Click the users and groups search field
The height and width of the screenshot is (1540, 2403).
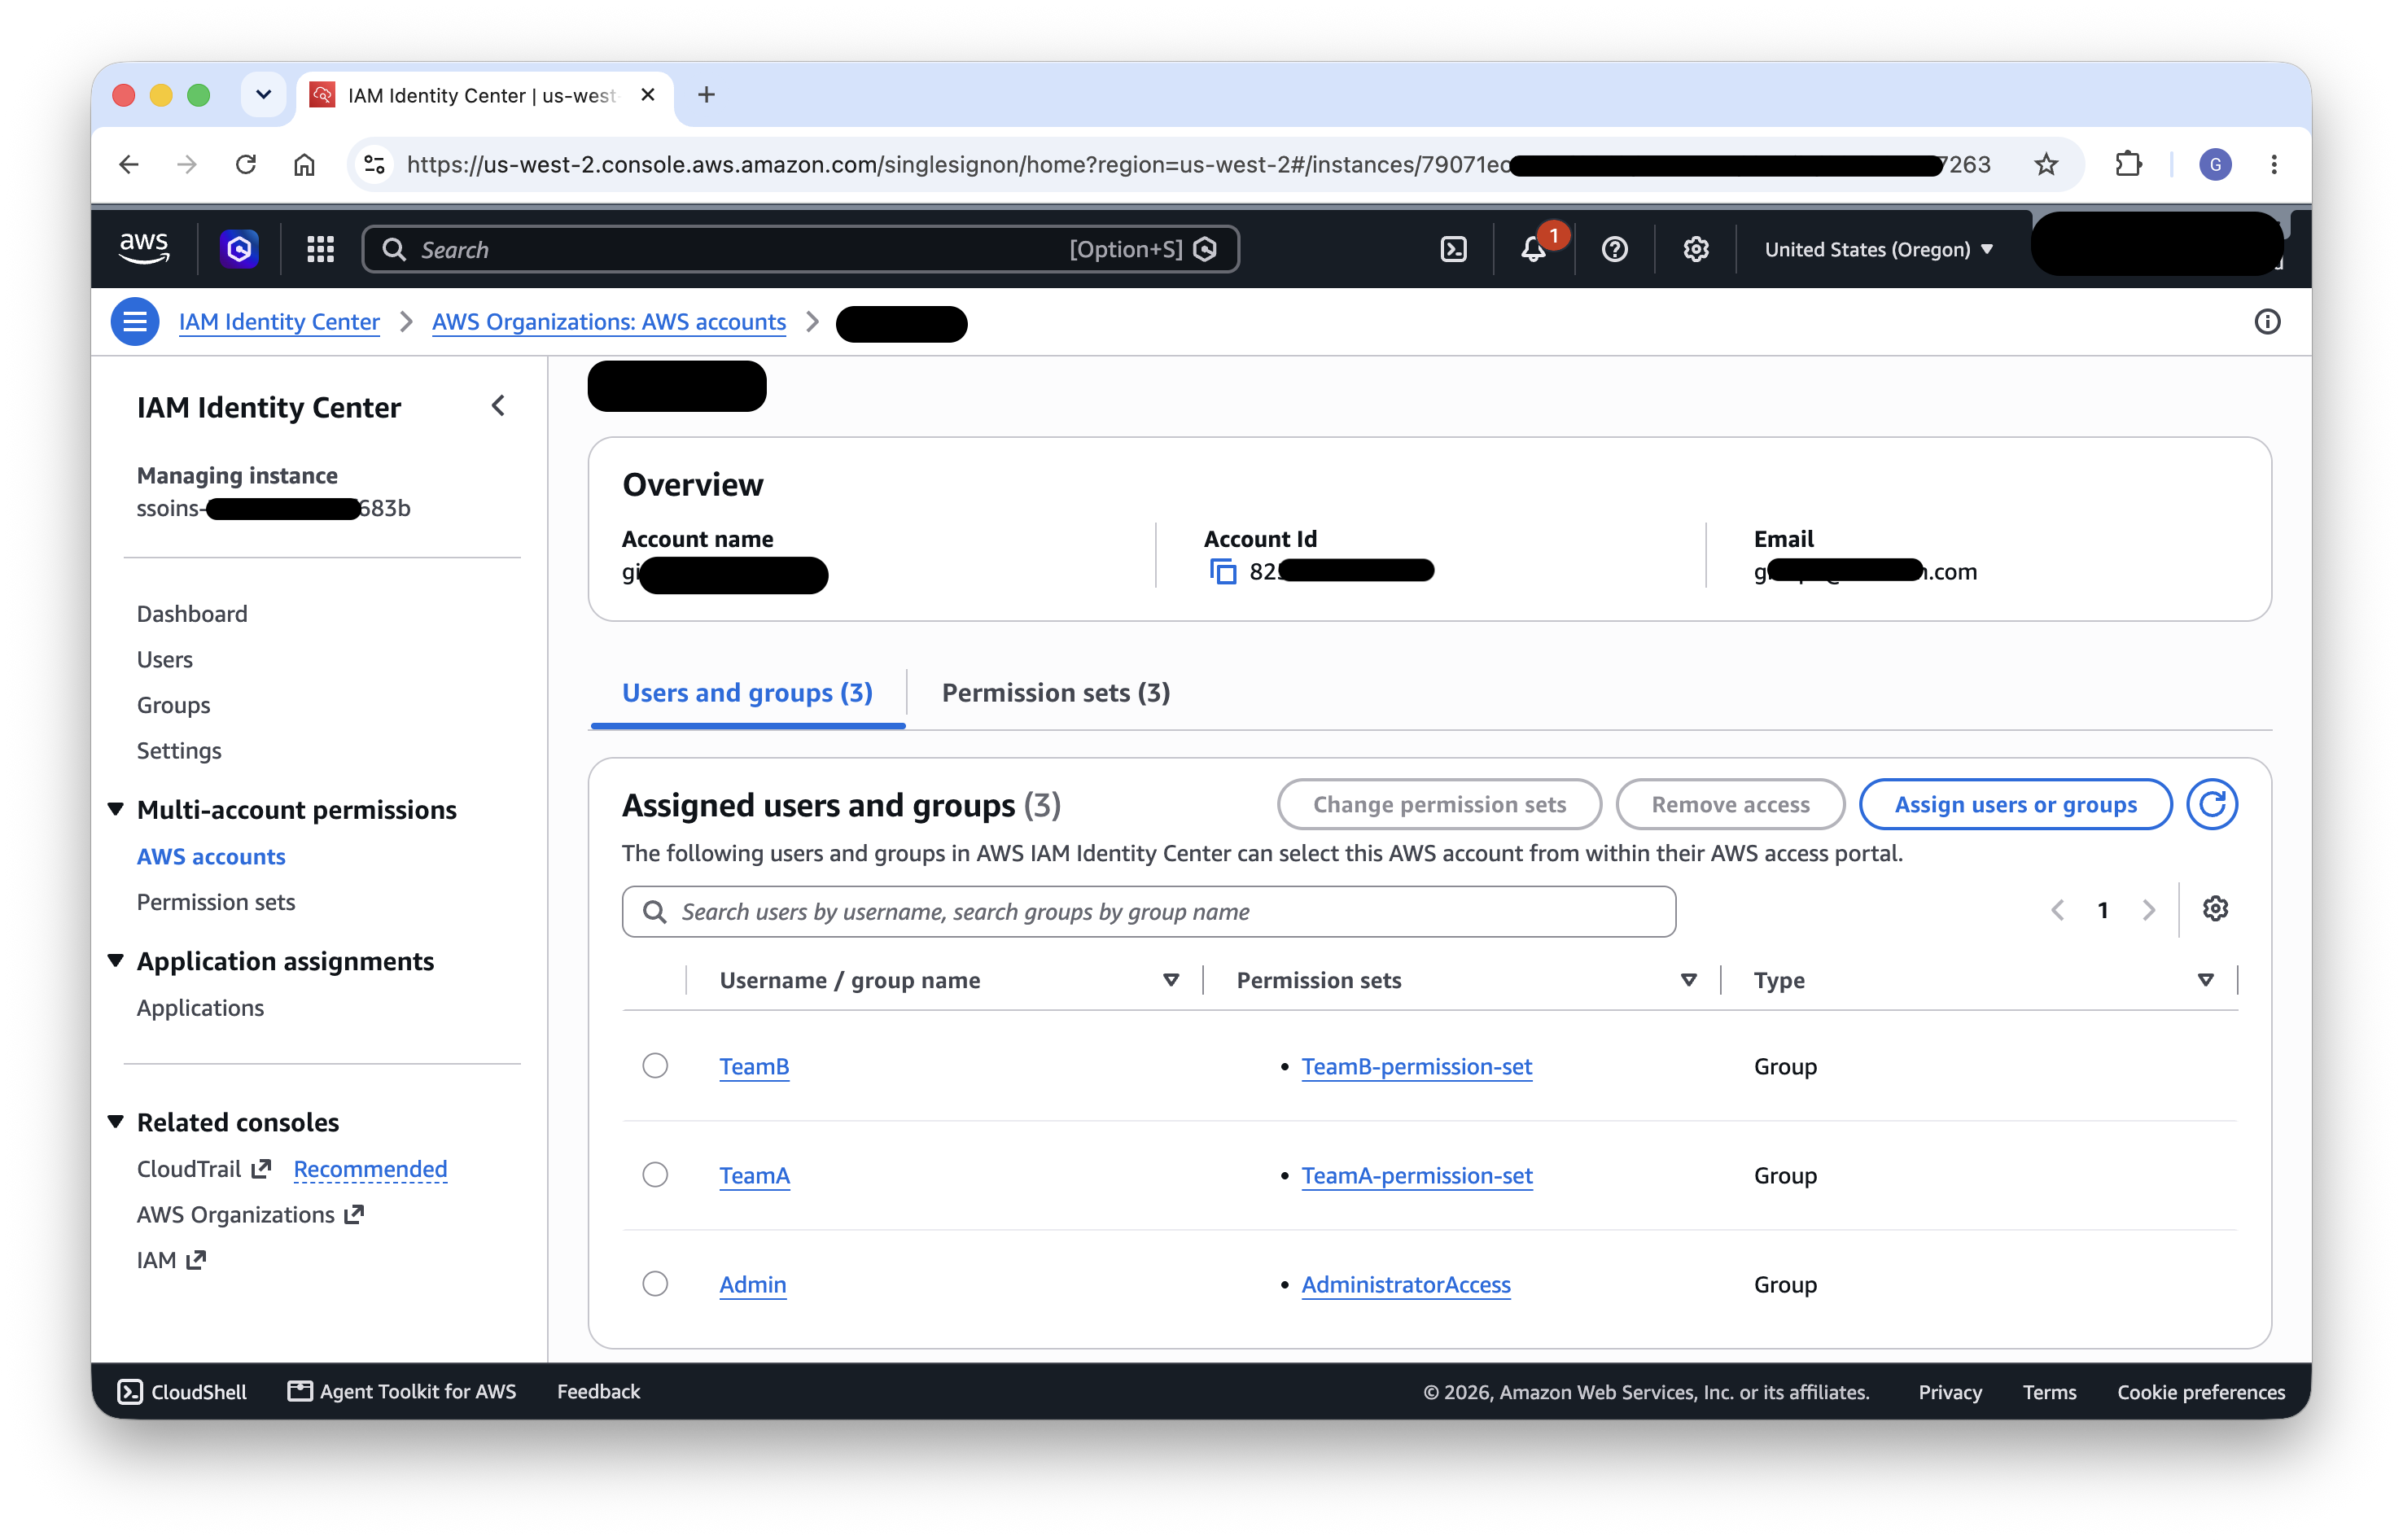pos(1148,912)
